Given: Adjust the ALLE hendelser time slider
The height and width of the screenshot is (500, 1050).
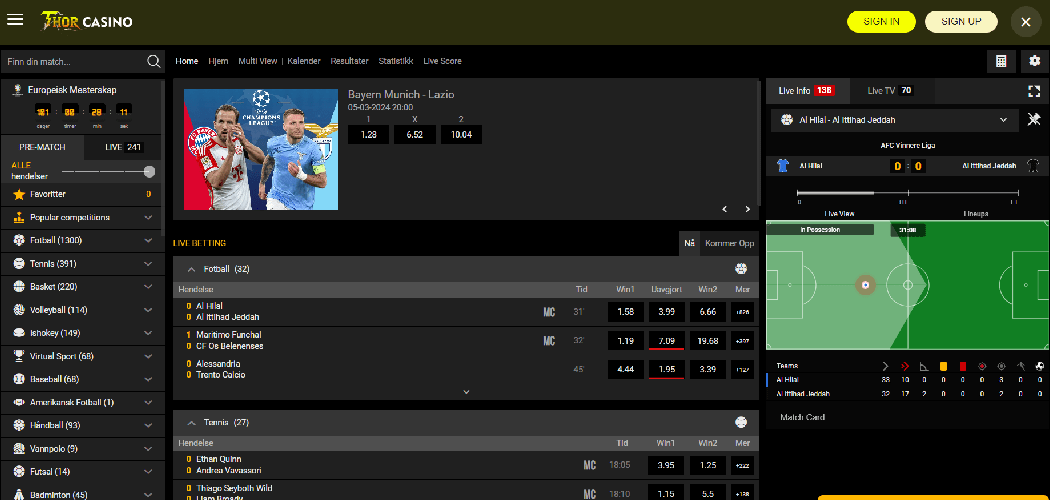Looking at the screenshot, I should pos(149,172).
